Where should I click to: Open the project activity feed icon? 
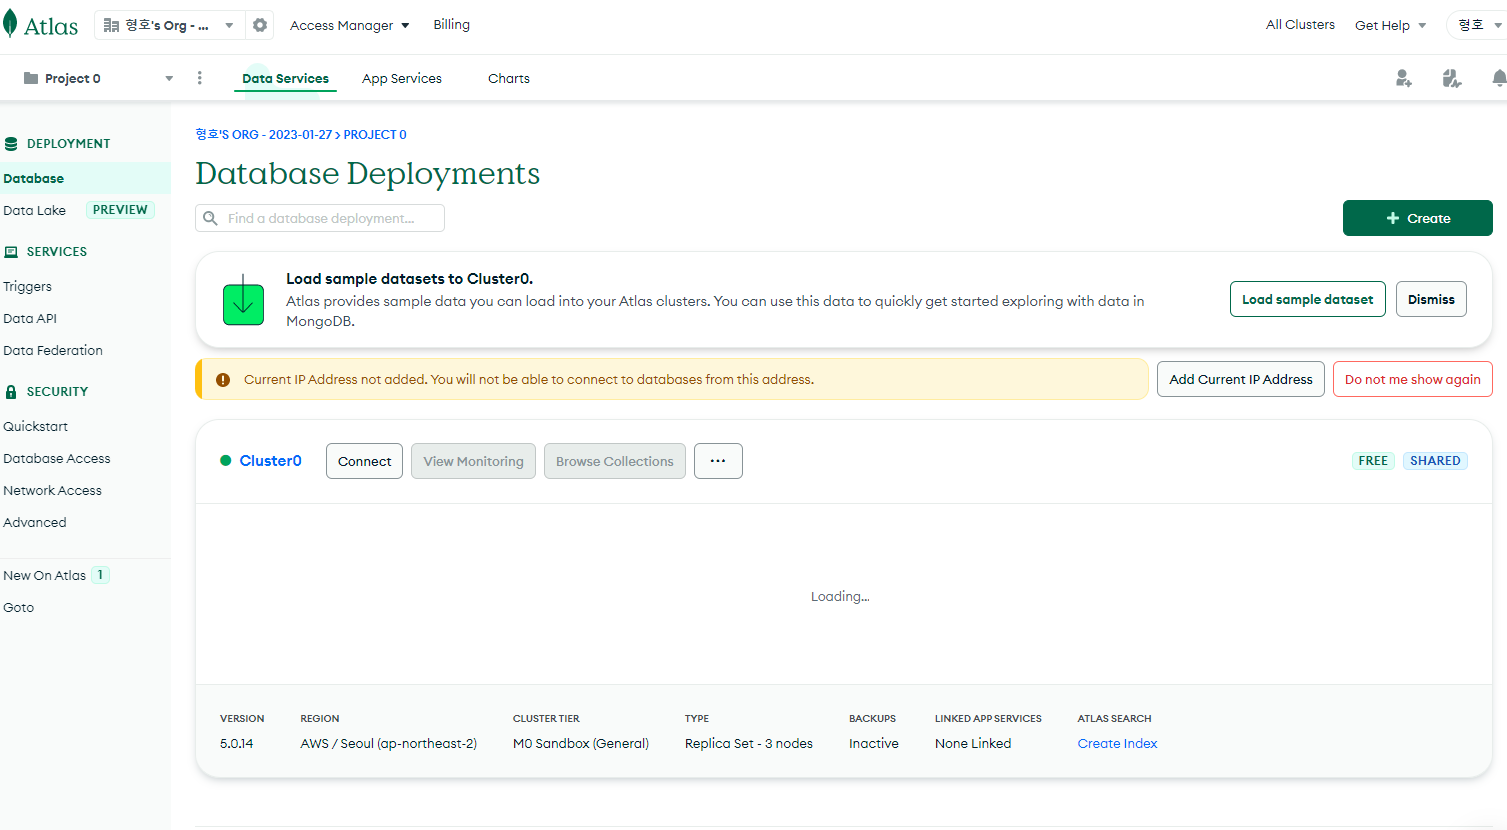click(x=1452, y=78)
